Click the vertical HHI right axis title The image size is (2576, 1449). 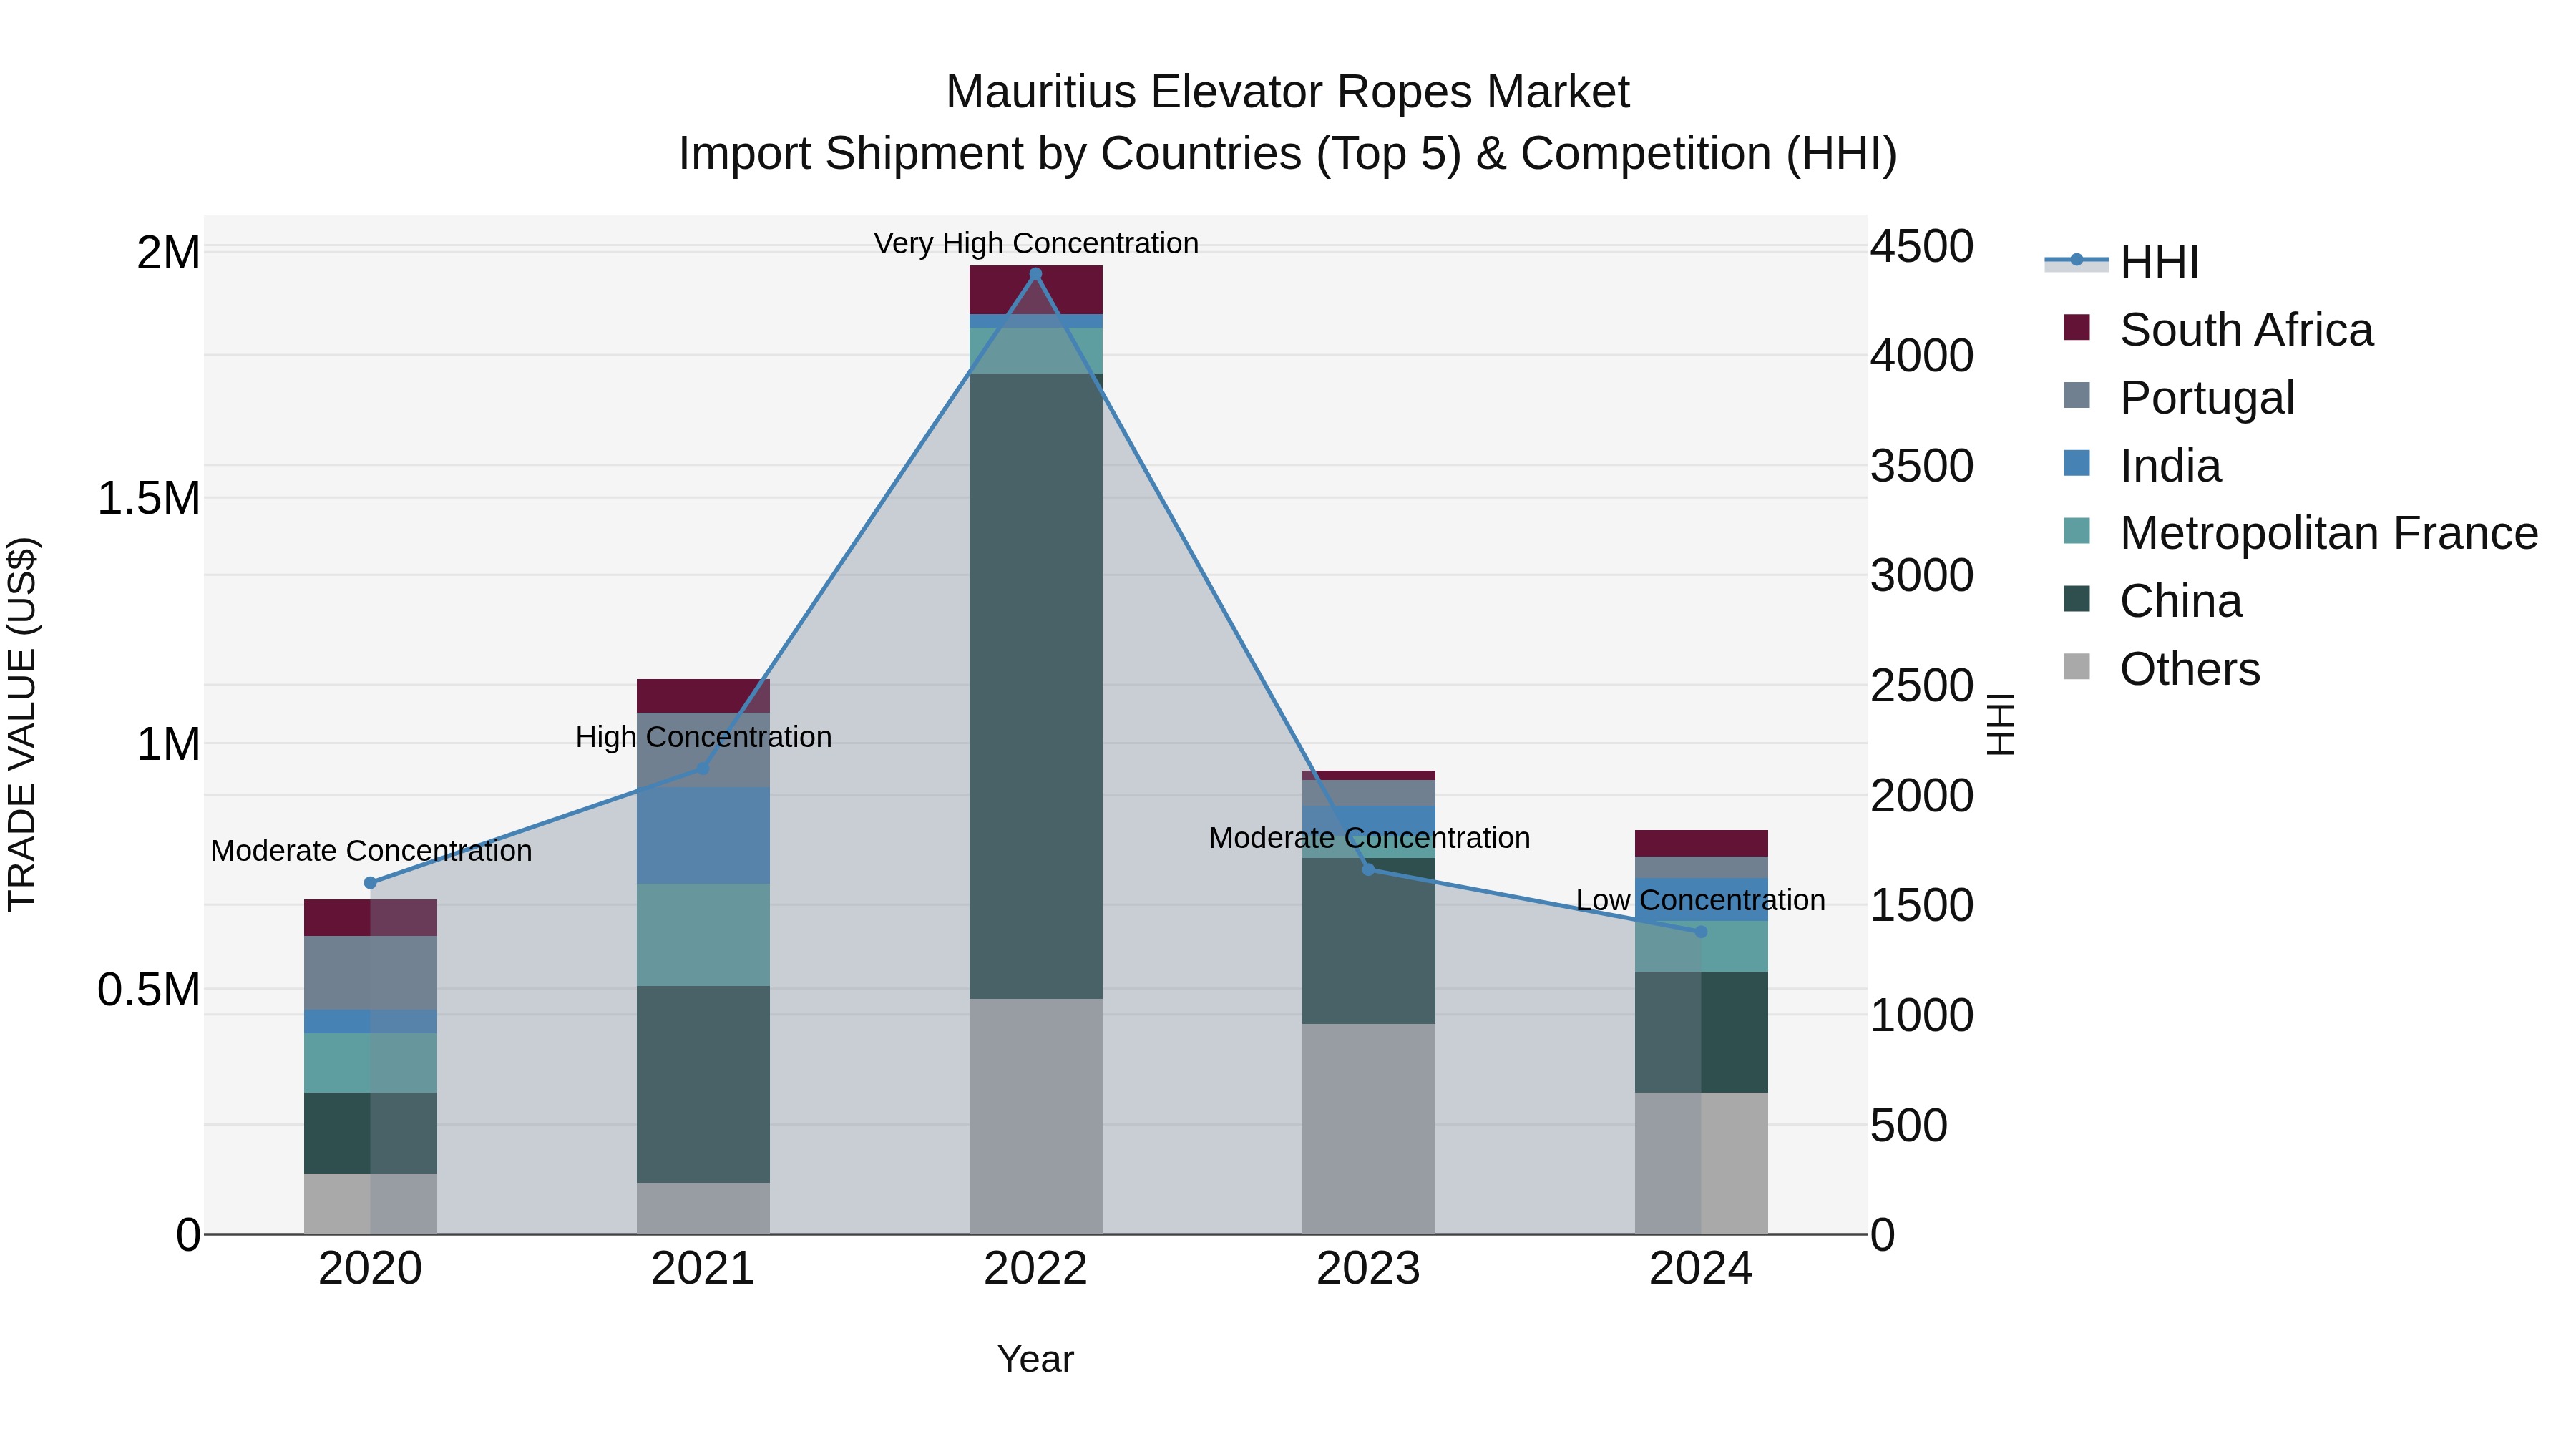coord(2000,724)
